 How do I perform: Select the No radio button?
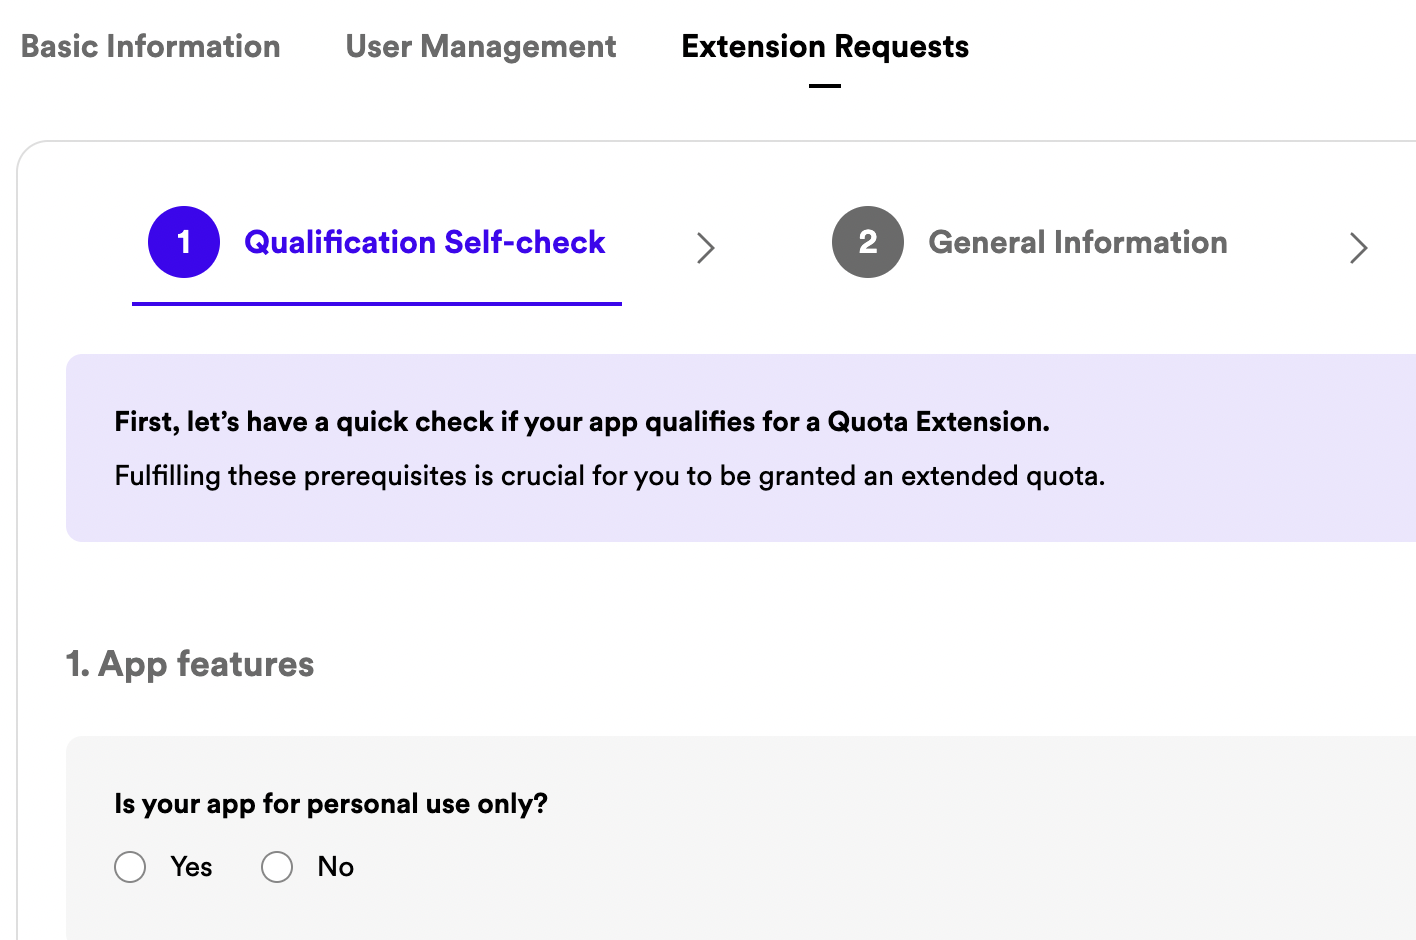tap(277, 867)
